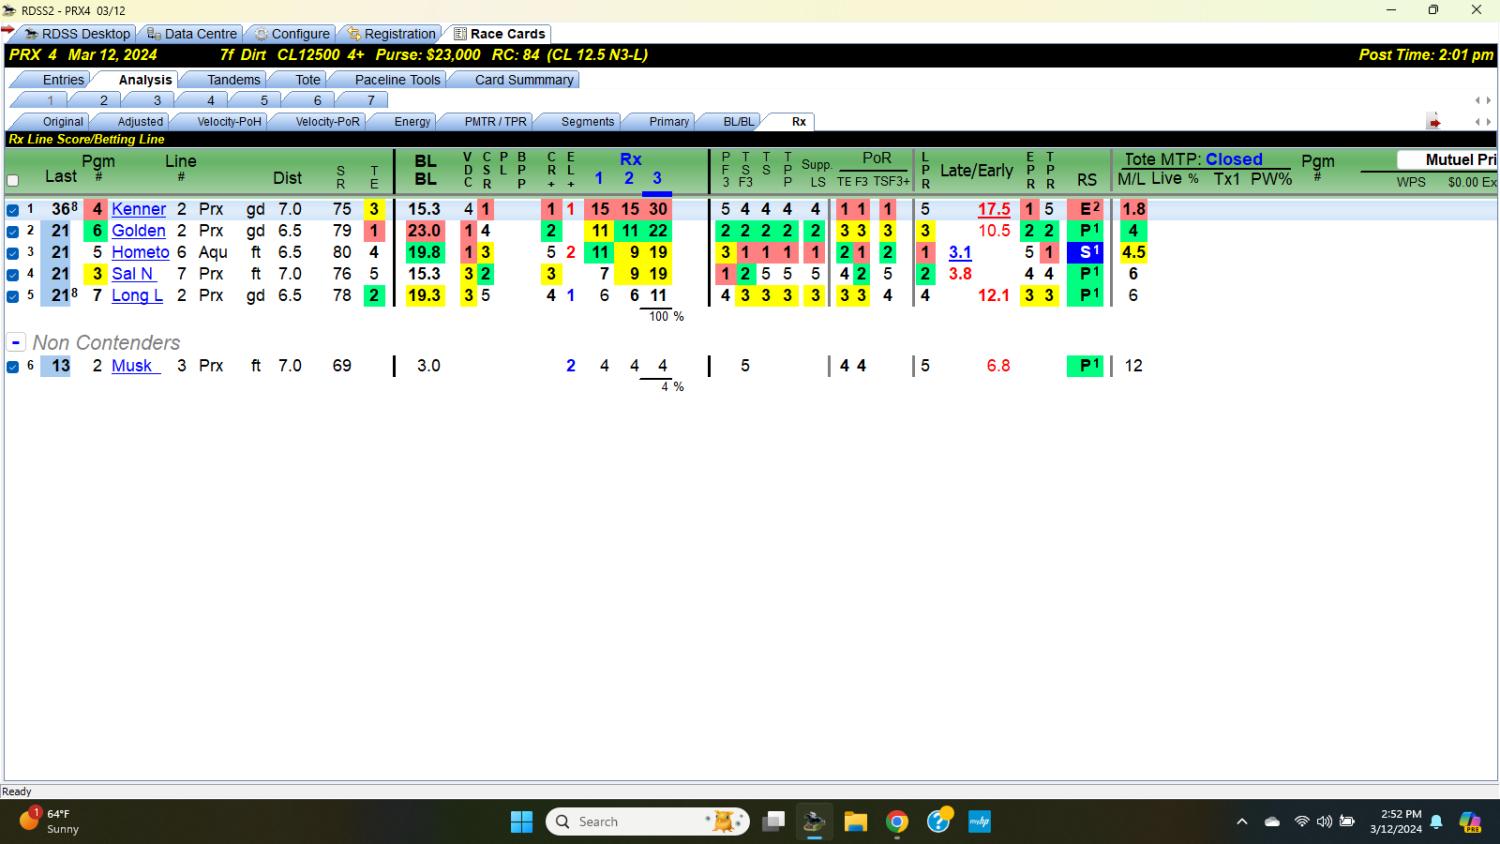Open the Registration tab

[391, 33]
